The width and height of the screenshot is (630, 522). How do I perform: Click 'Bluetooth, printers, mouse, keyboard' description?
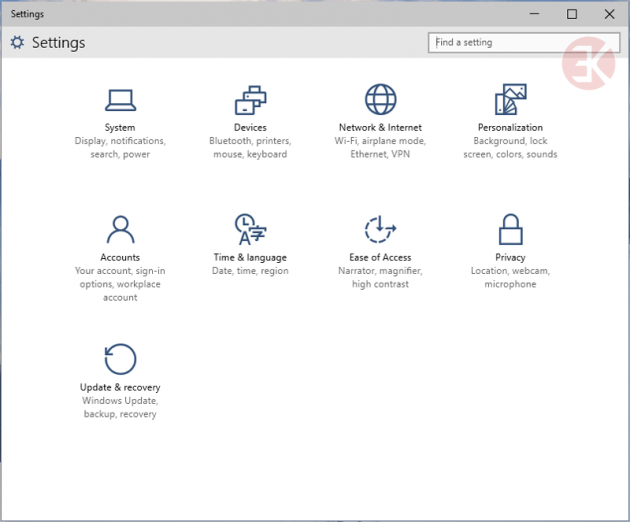[x=250, y=147]
